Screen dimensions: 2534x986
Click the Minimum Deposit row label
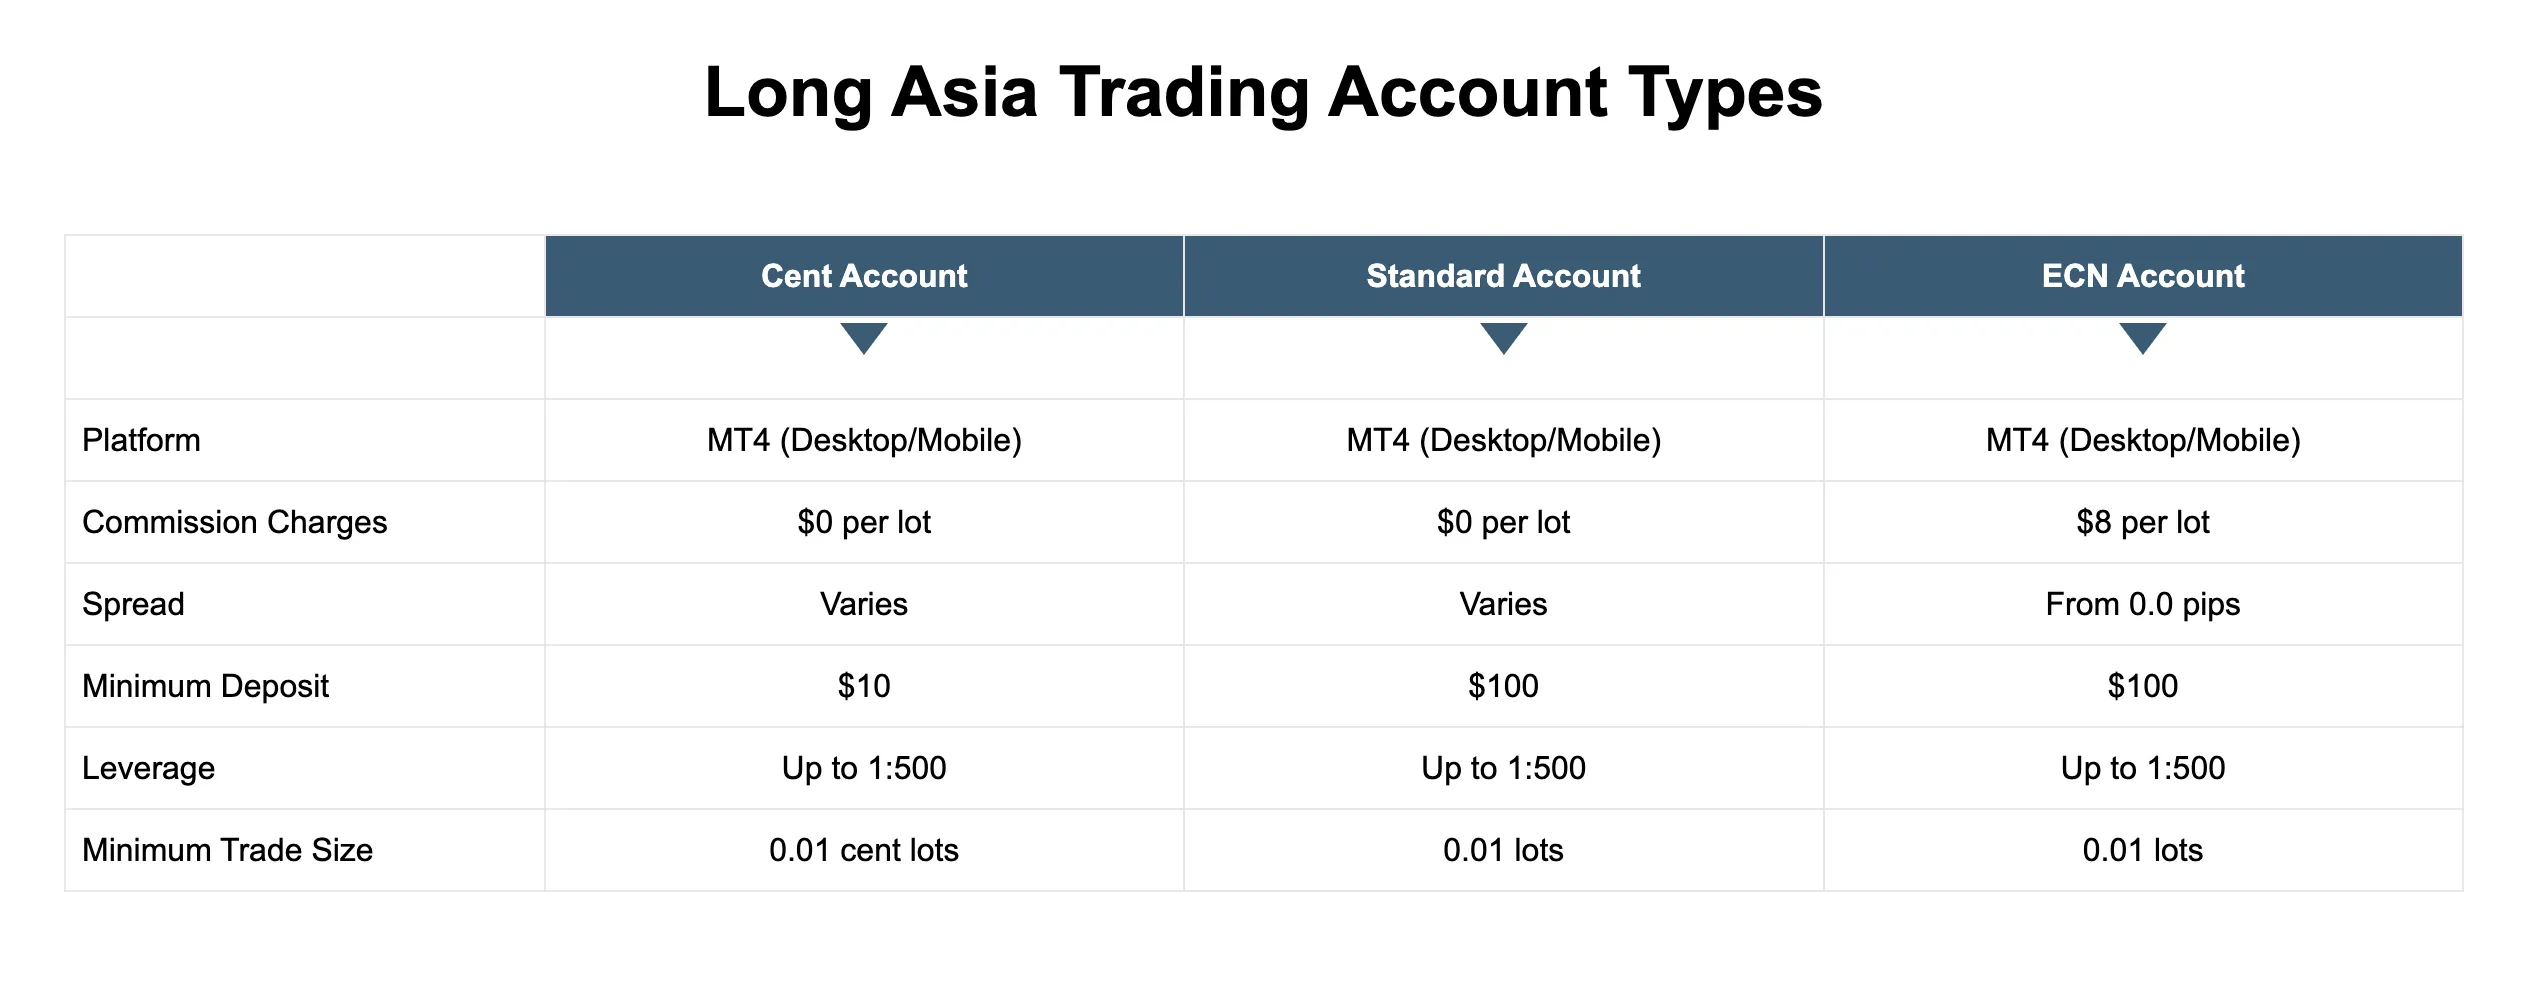click(205, 686)
